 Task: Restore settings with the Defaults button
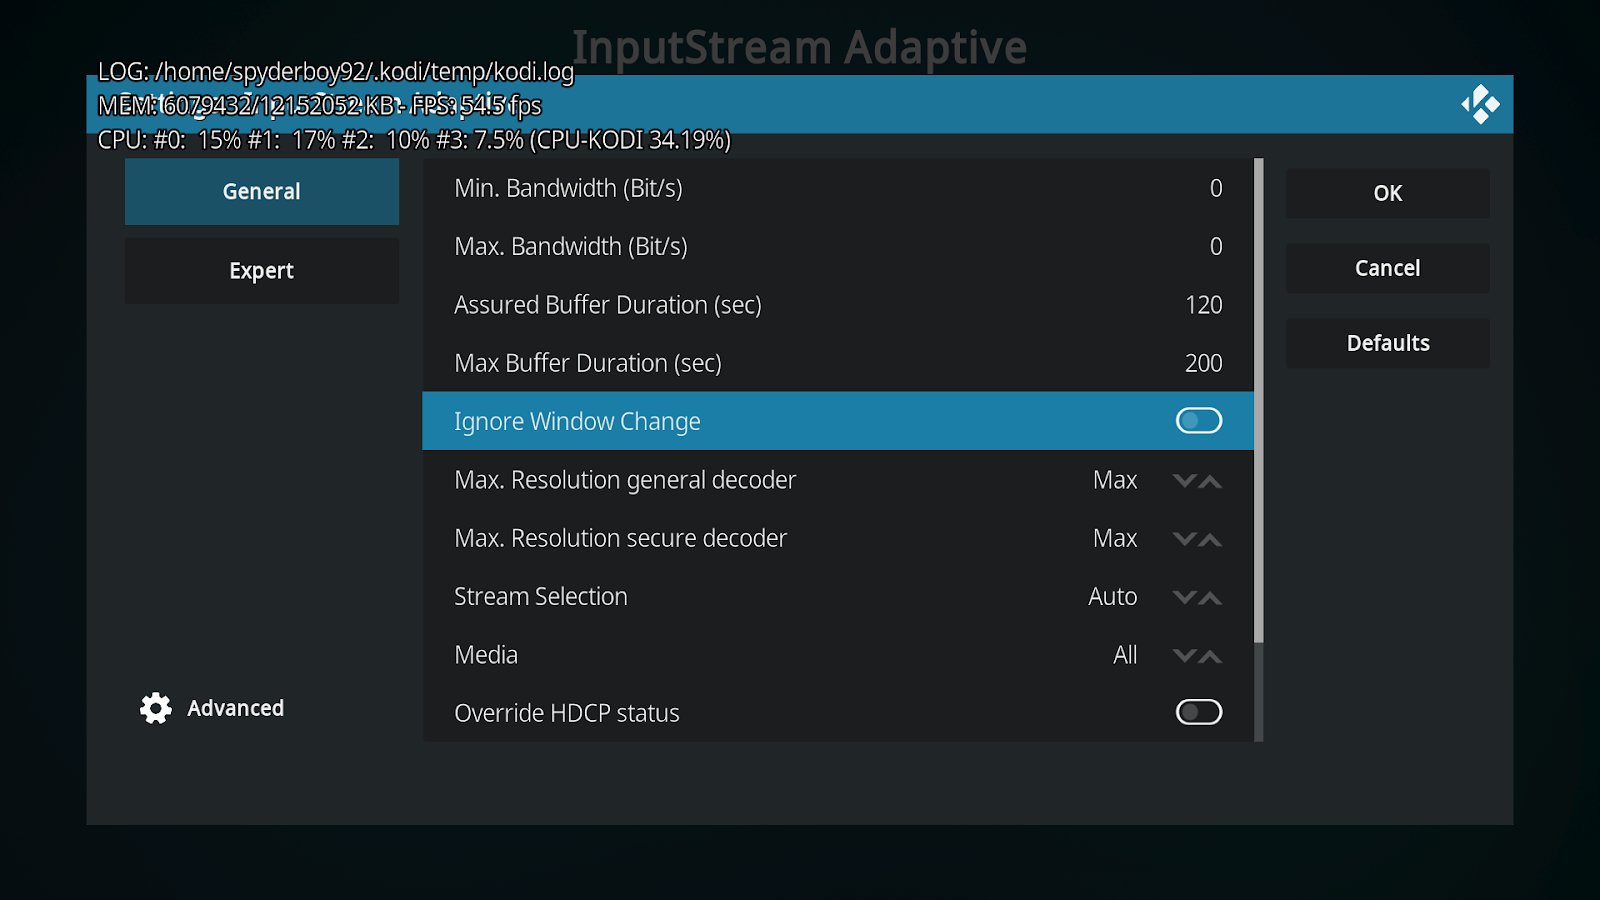[1387, 342]
